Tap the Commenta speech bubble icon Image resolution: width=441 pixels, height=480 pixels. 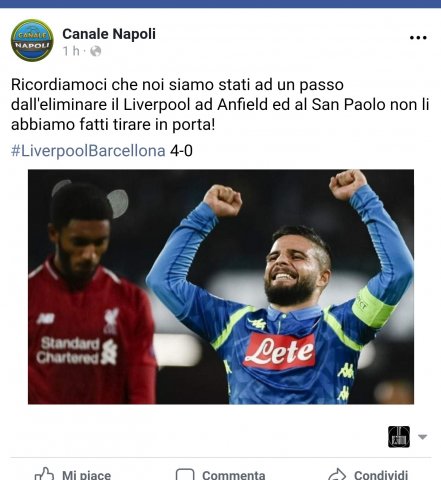tap(185, 474)
